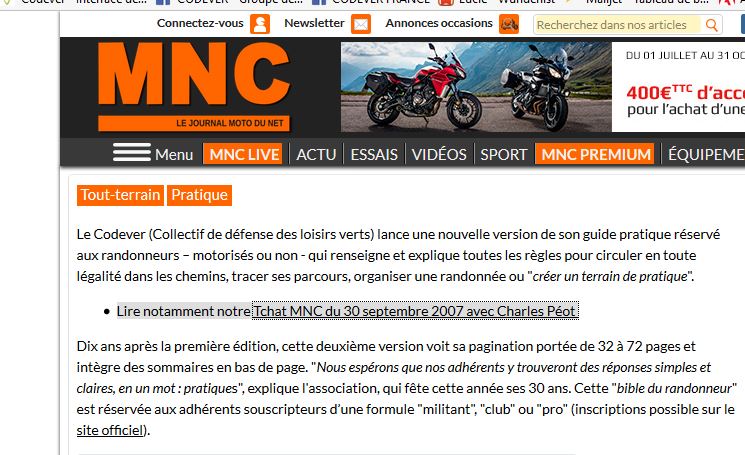This screenshot has height=455, width=745.
Task: Open the Newsletter envelope icon
Action: [361, 24]
